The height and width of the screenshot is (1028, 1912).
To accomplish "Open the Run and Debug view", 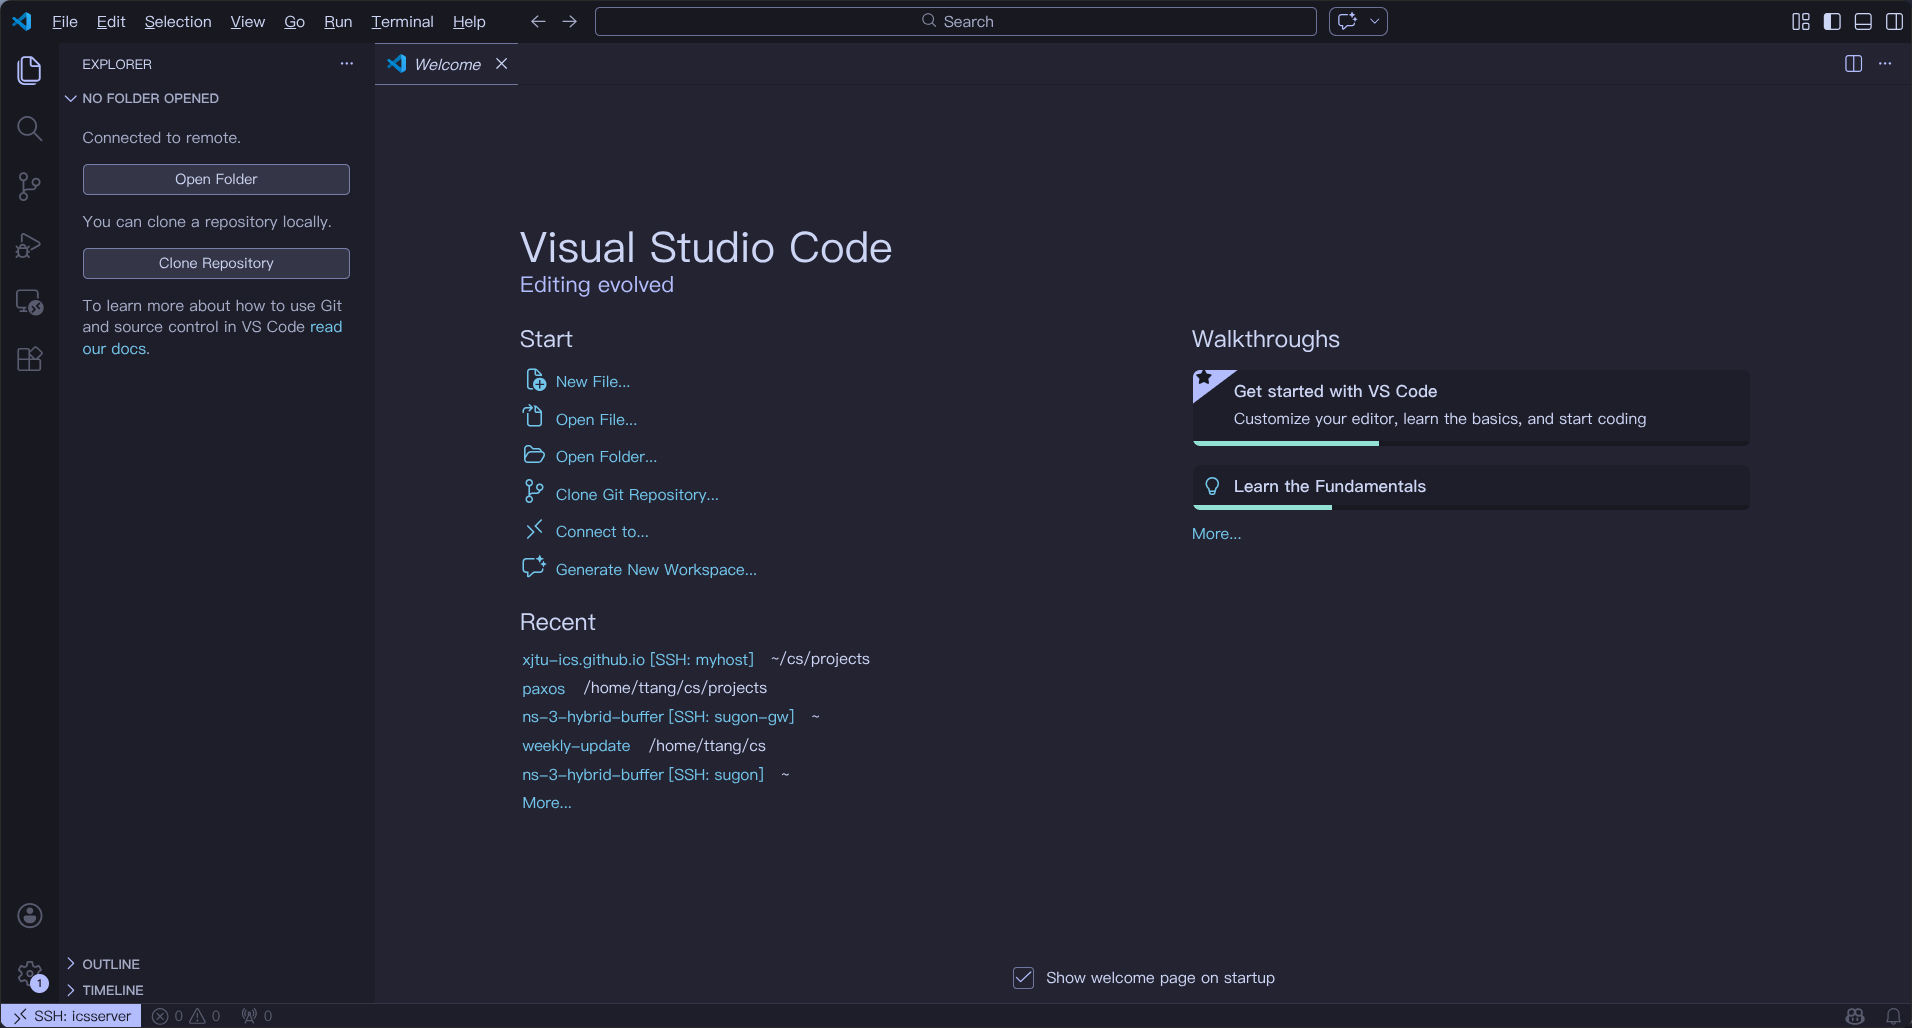I will [30, 245].
